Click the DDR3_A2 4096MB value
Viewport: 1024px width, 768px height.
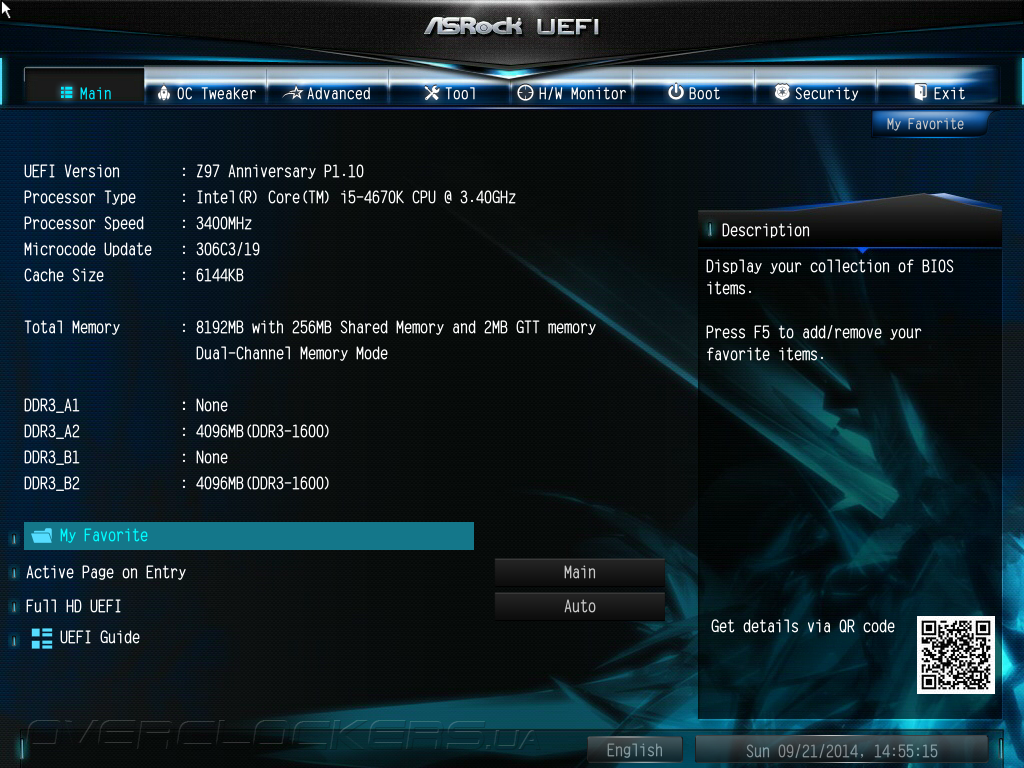pyautogui.click(x=263, y=432)
